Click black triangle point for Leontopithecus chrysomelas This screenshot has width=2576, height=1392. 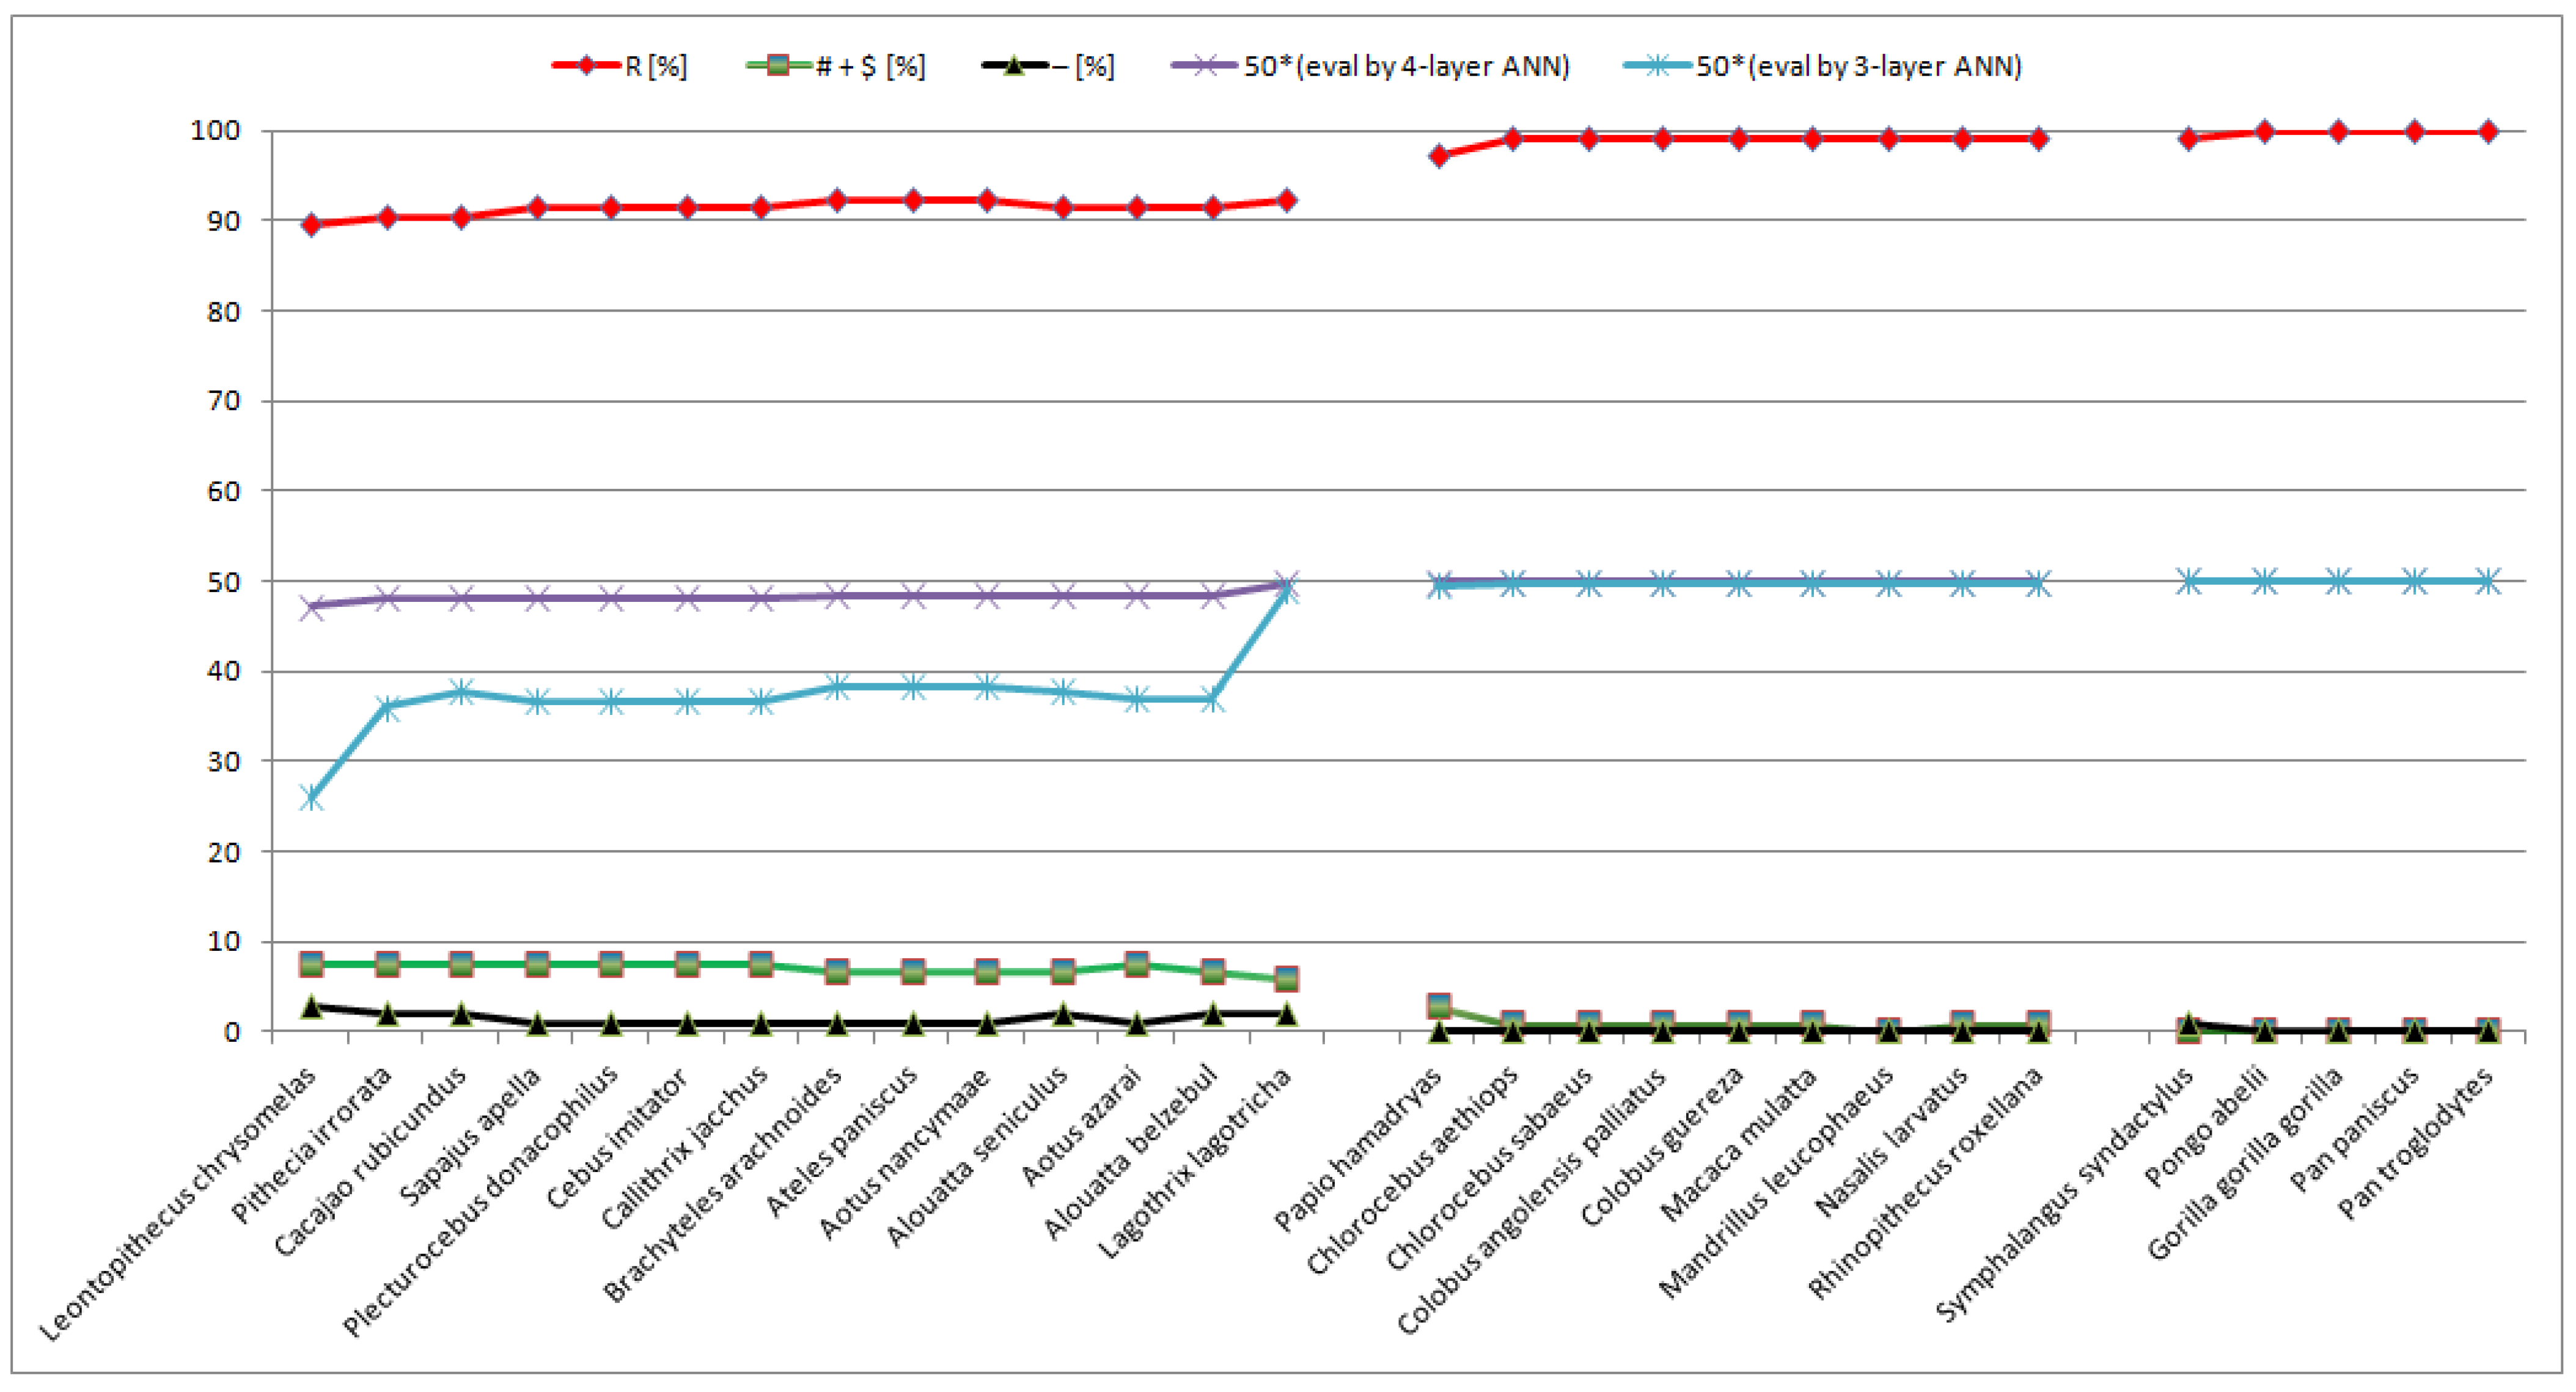coord(312,1006)
